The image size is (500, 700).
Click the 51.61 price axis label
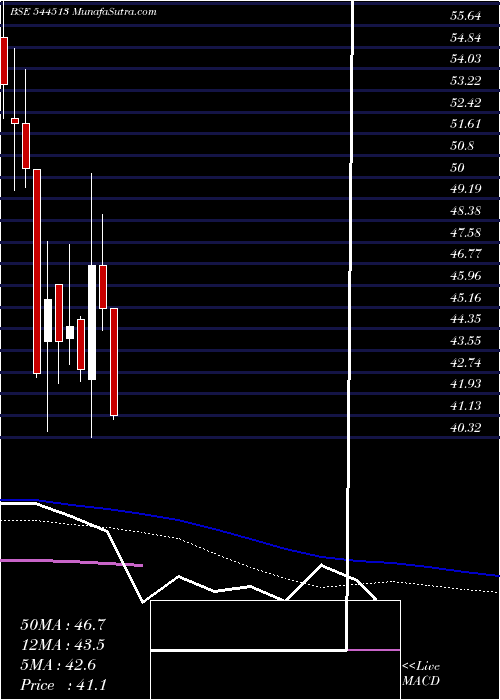pyautogui.click(x=466, y=124)
